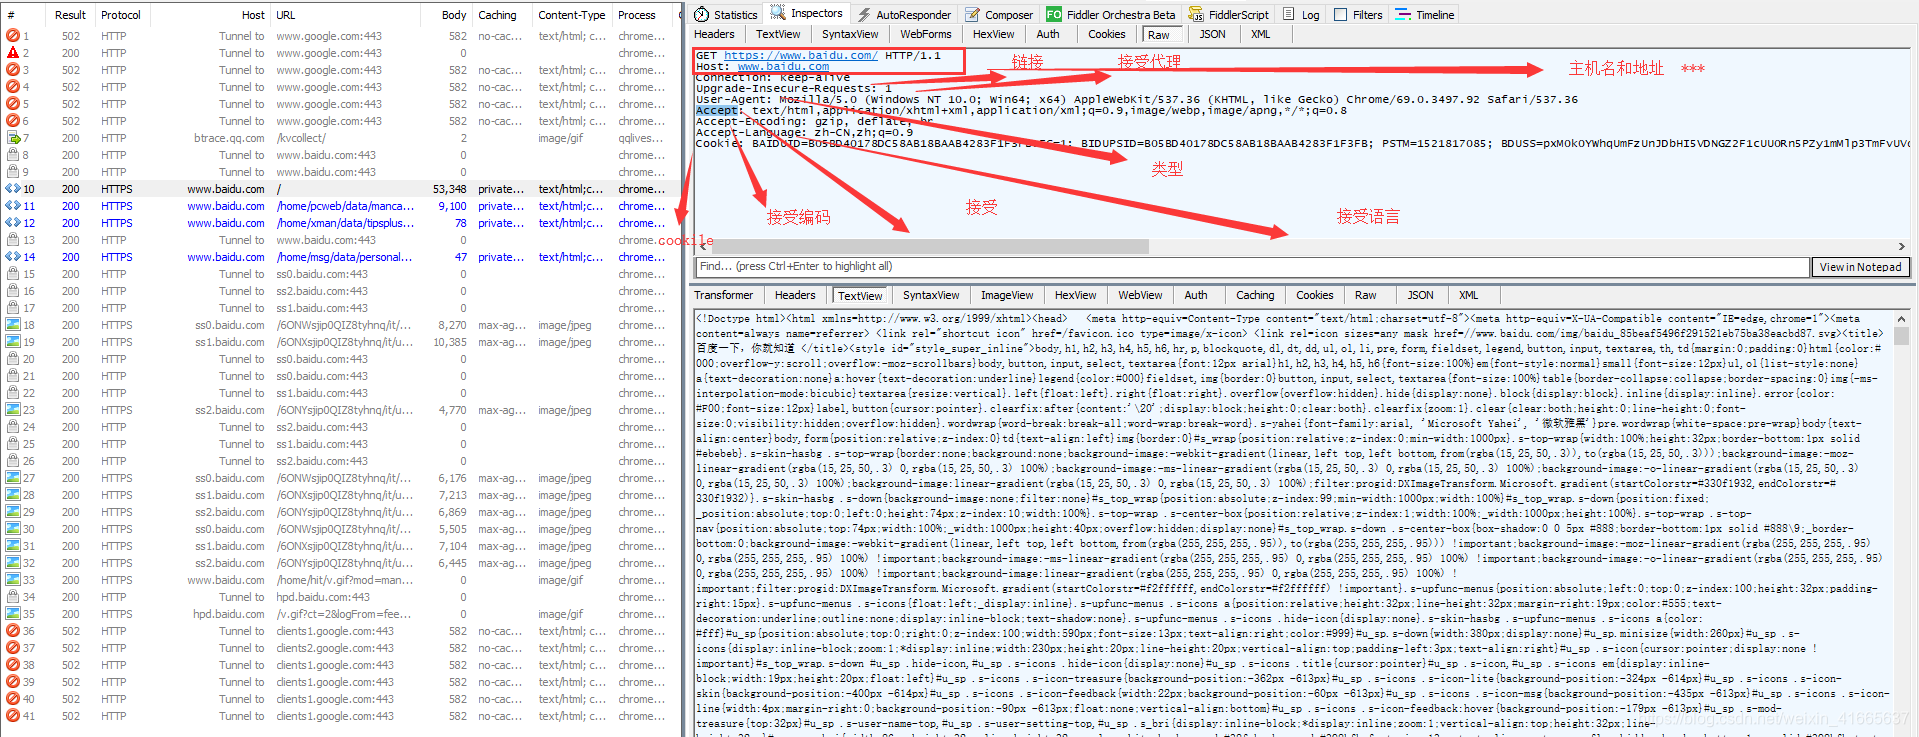Select session 9 www.baidu.com:443 tunnel

(x=340, y=172)
